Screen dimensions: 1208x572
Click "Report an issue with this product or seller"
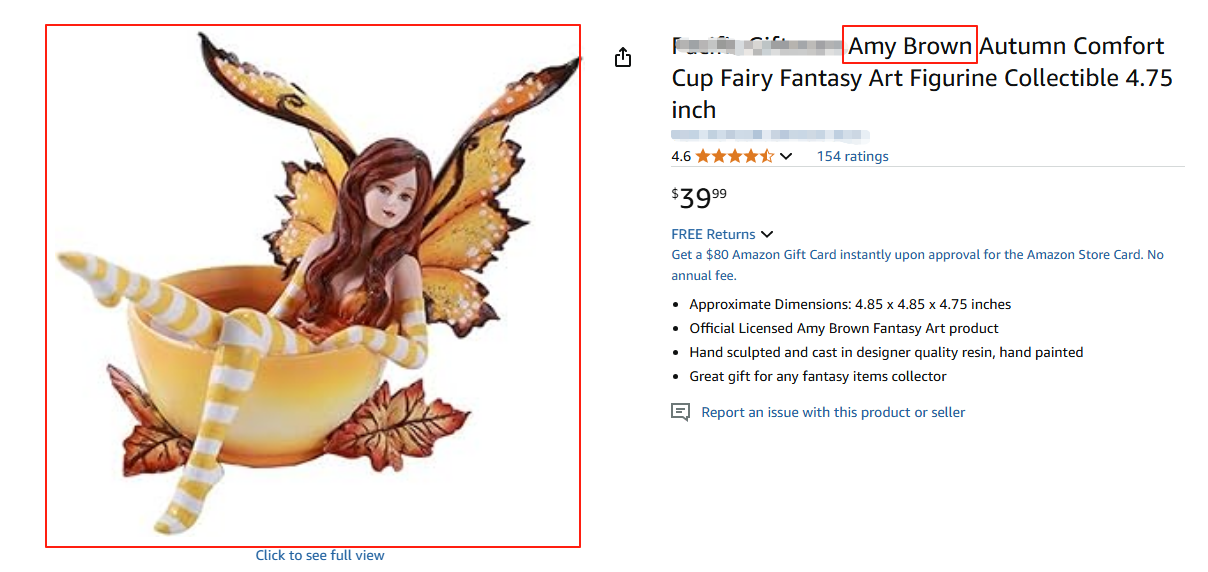point(833,412)
